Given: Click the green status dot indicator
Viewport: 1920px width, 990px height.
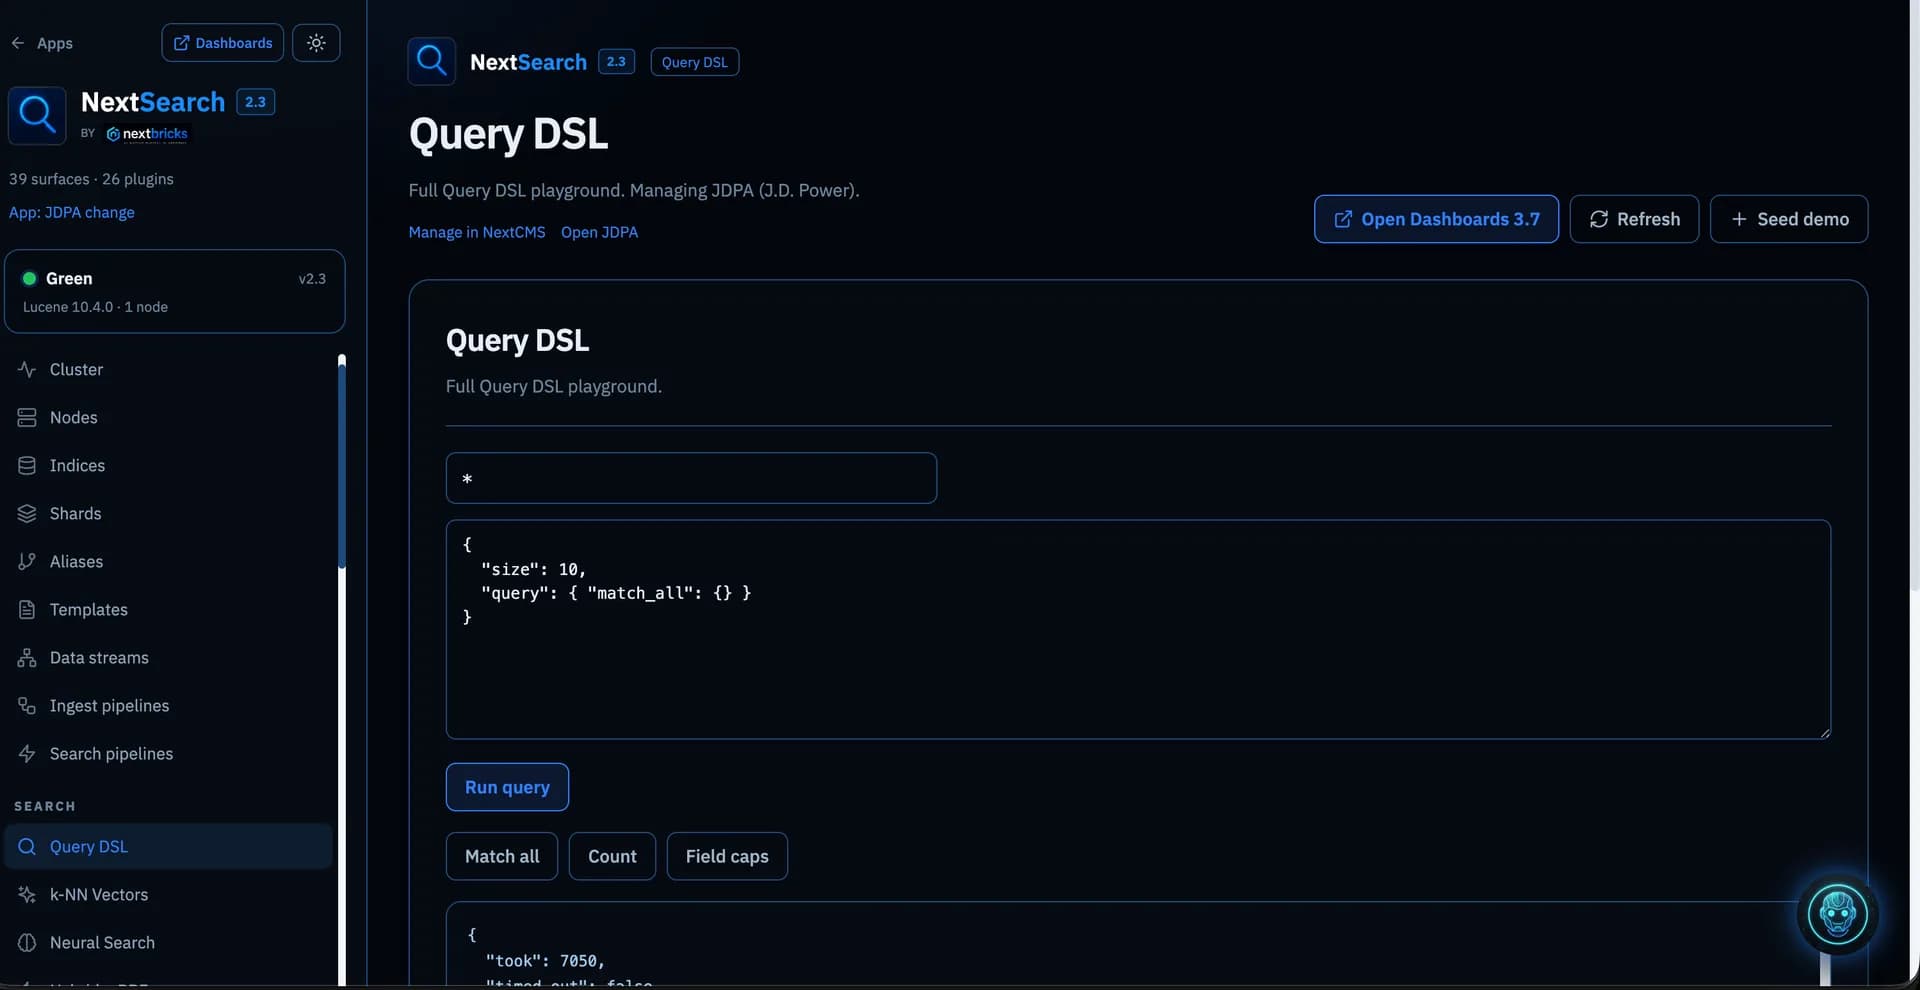Looking at the screenshot, I should tap(30, 279).
